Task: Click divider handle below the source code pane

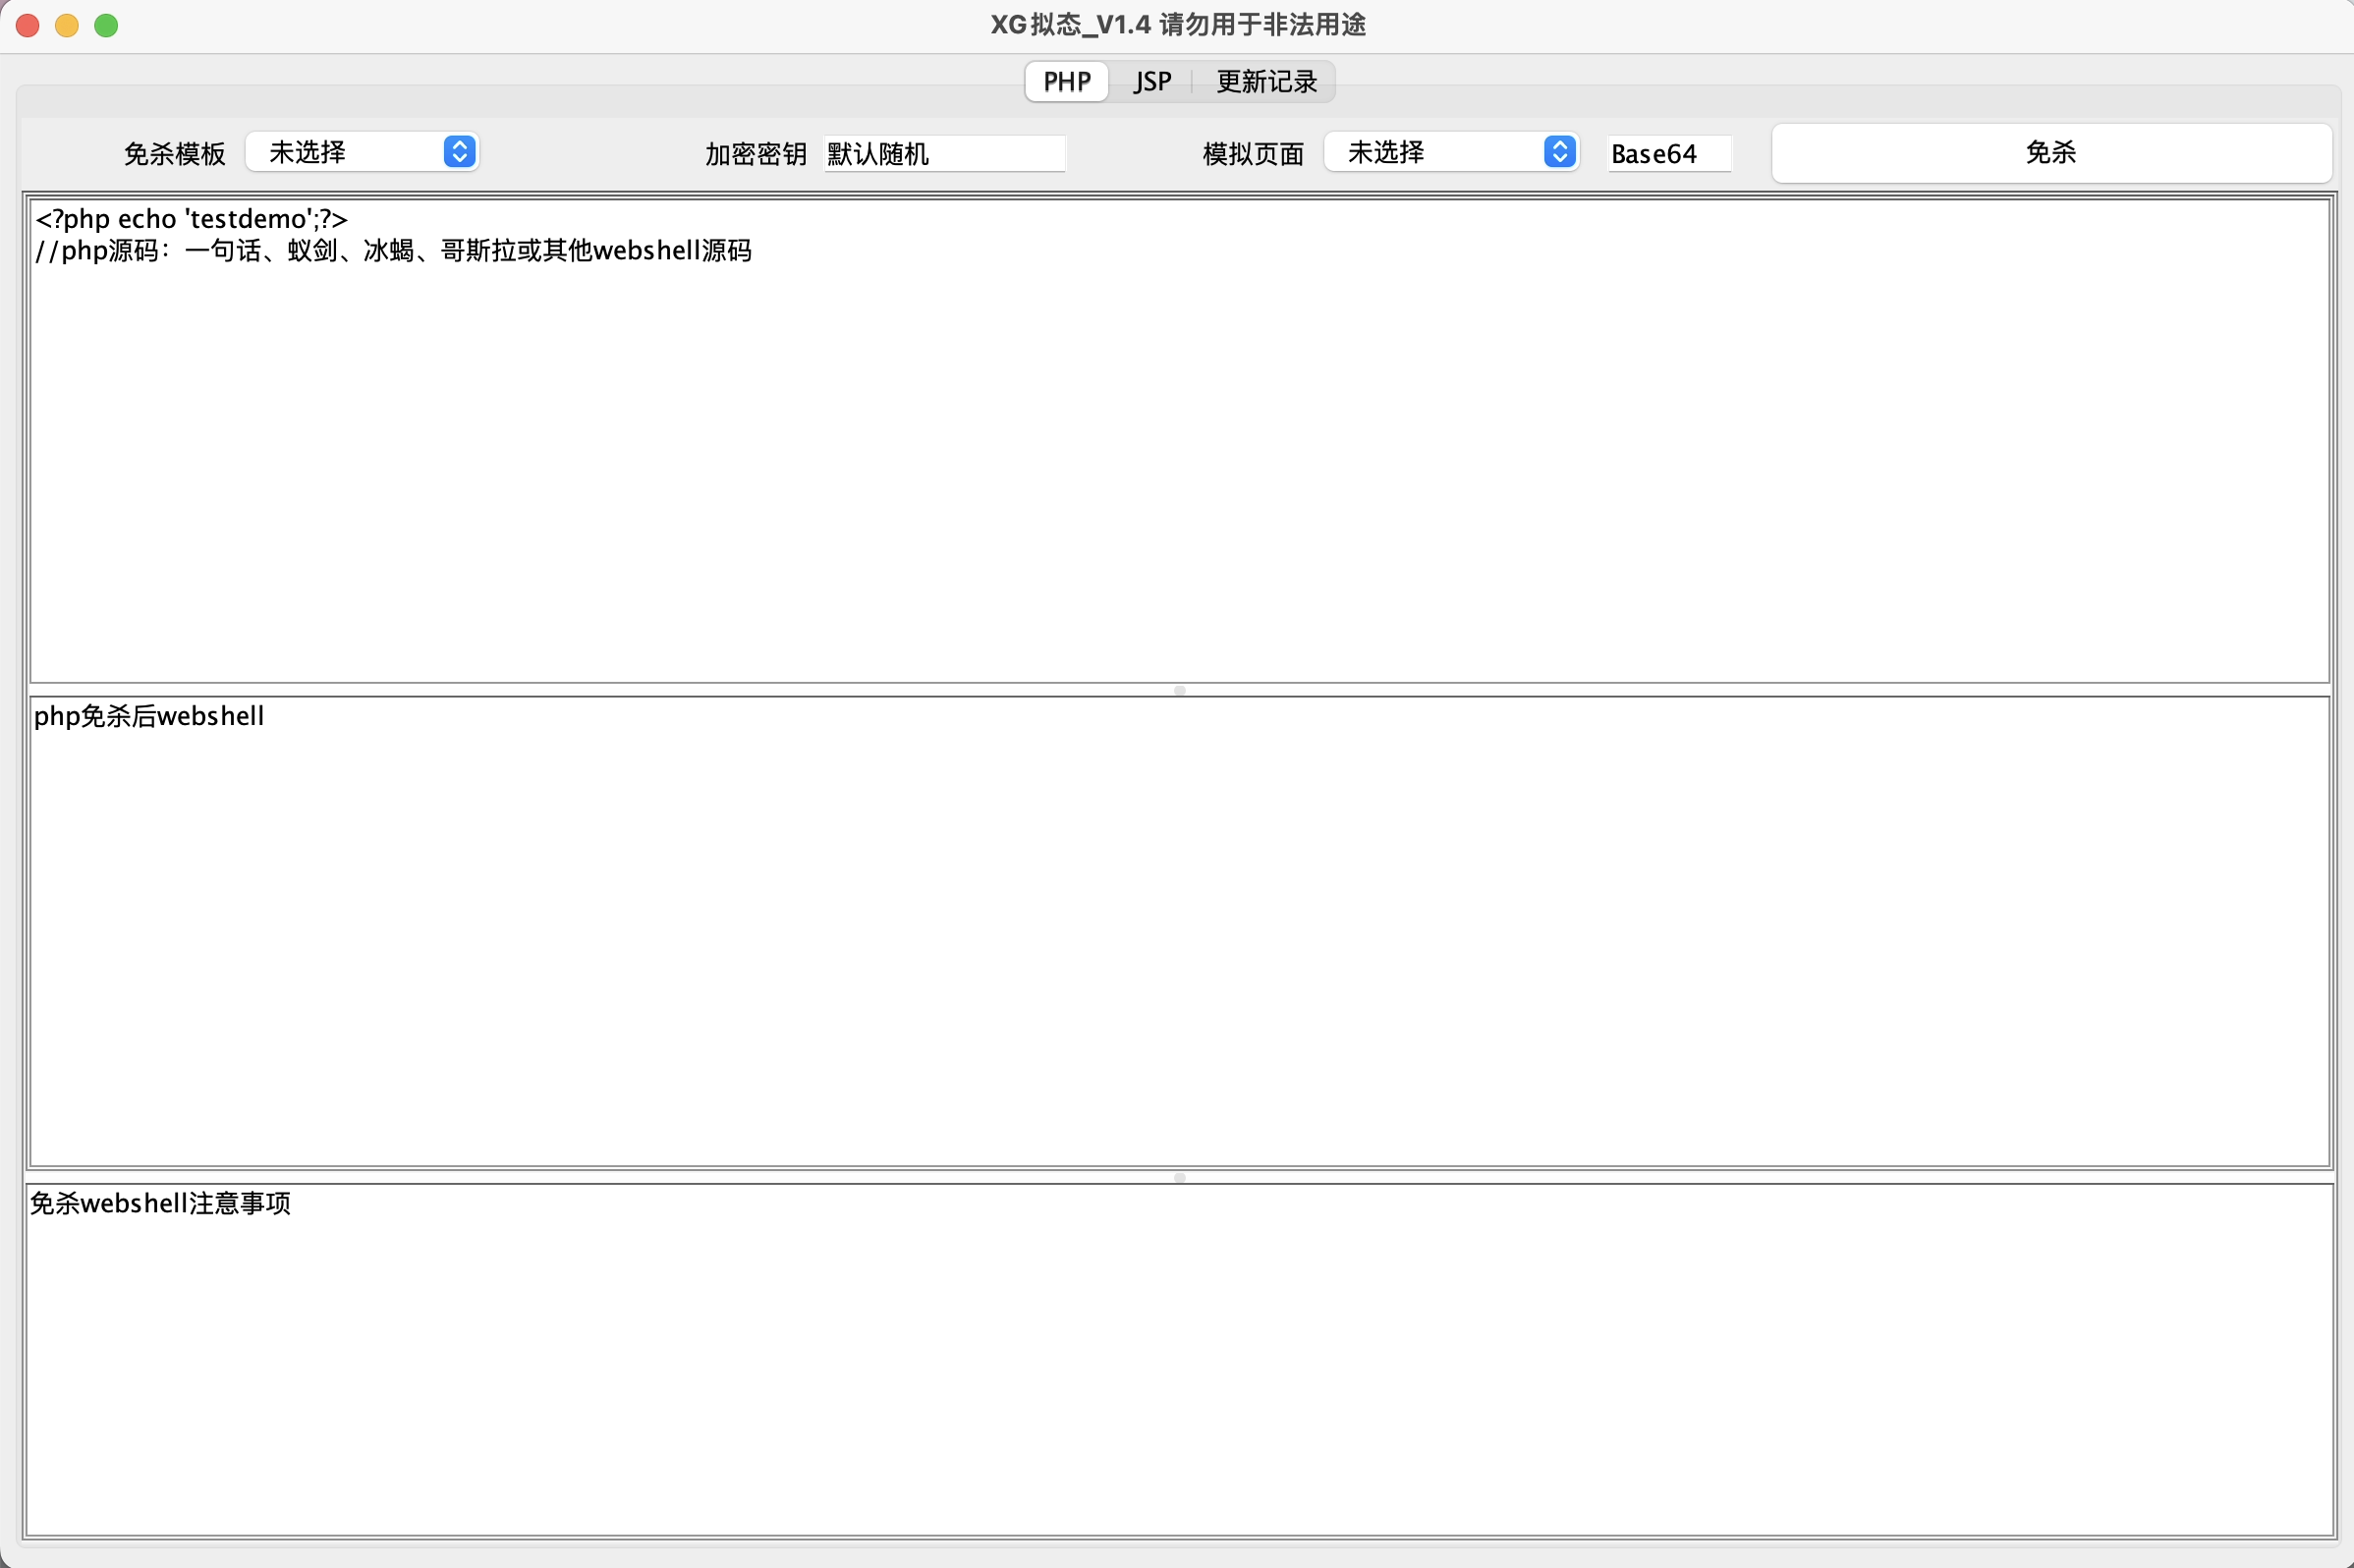Action: tap(1179, 690)
